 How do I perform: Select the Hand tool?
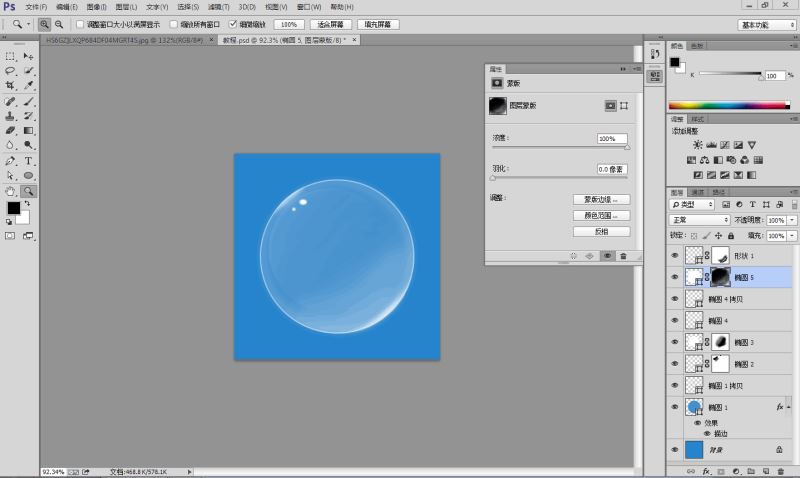pos(11,190)
